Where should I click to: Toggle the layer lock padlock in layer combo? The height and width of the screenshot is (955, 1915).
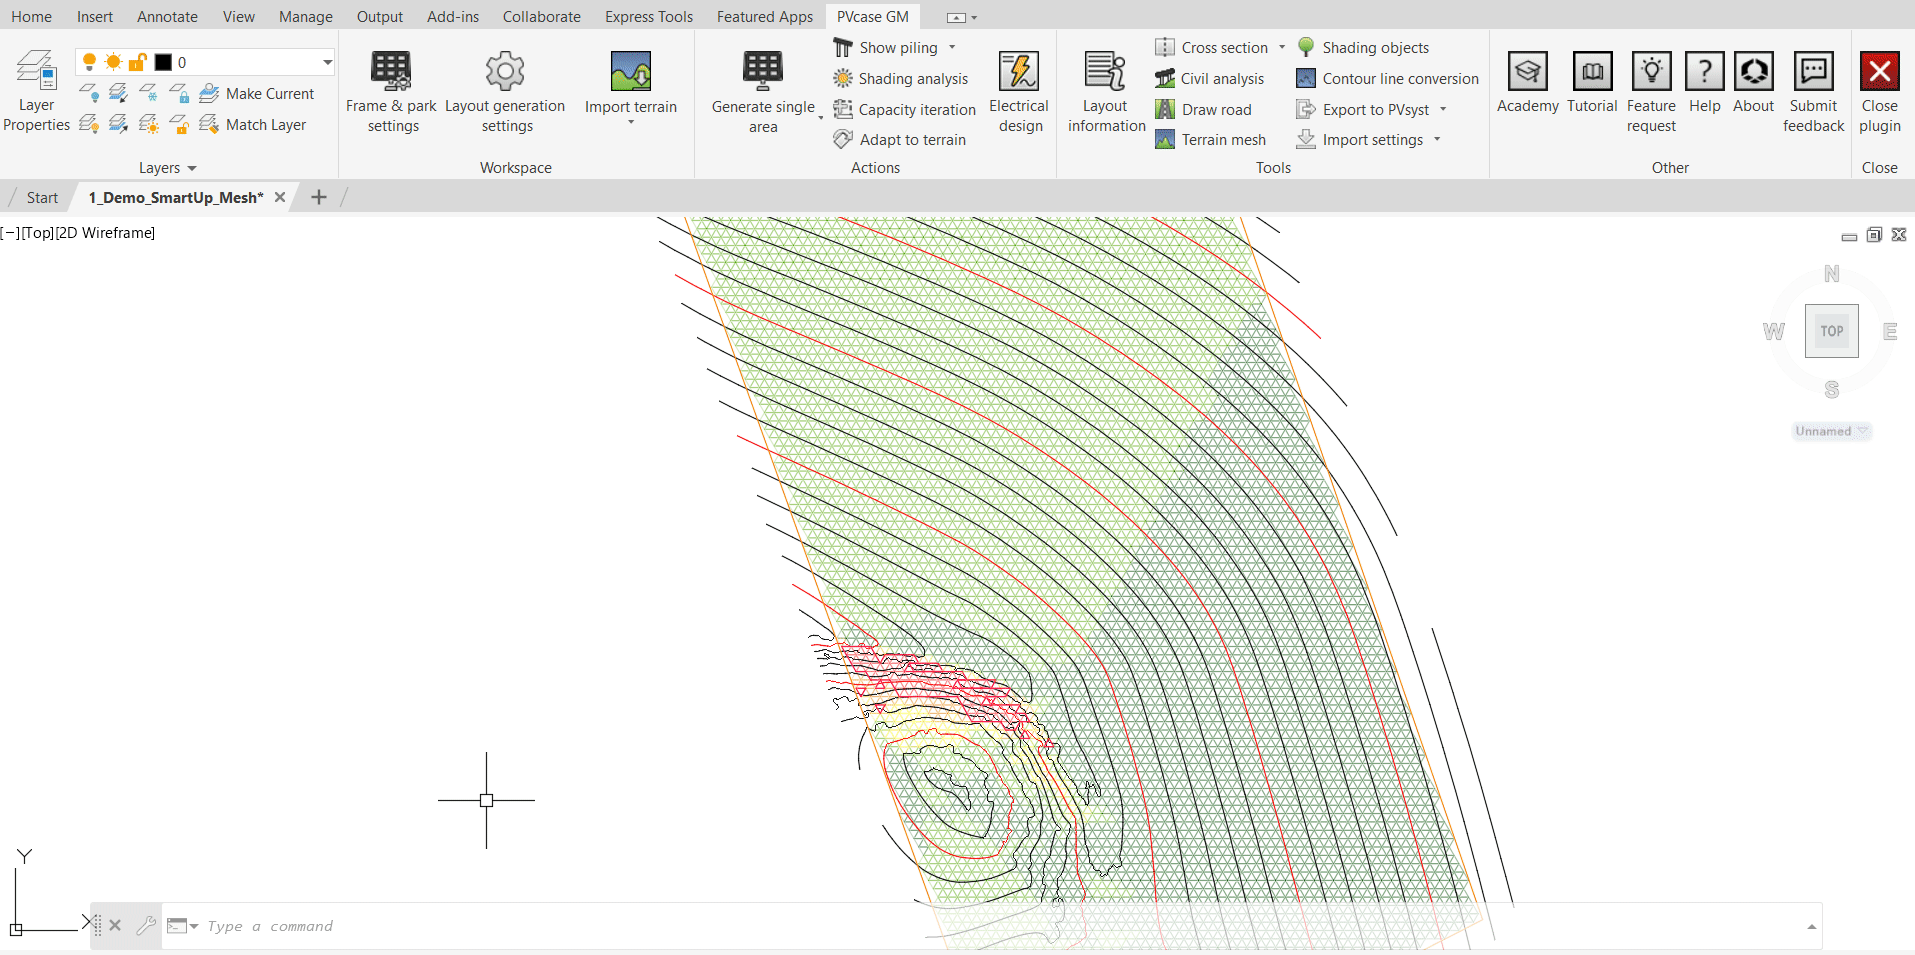[138, 61]
